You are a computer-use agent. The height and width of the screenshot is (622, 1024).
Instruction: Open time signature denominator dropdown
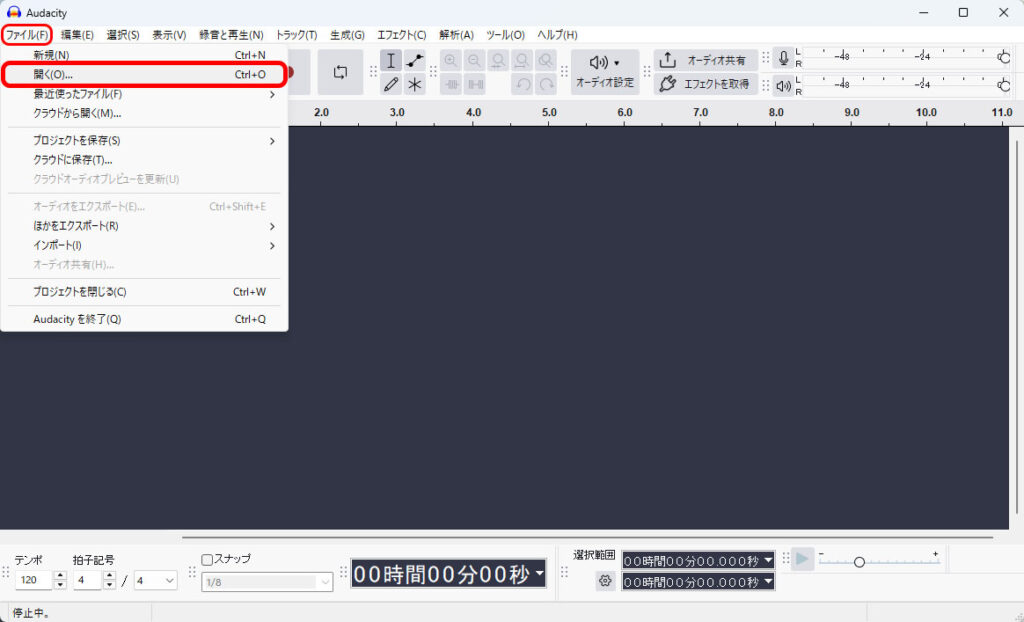point(170,580)
